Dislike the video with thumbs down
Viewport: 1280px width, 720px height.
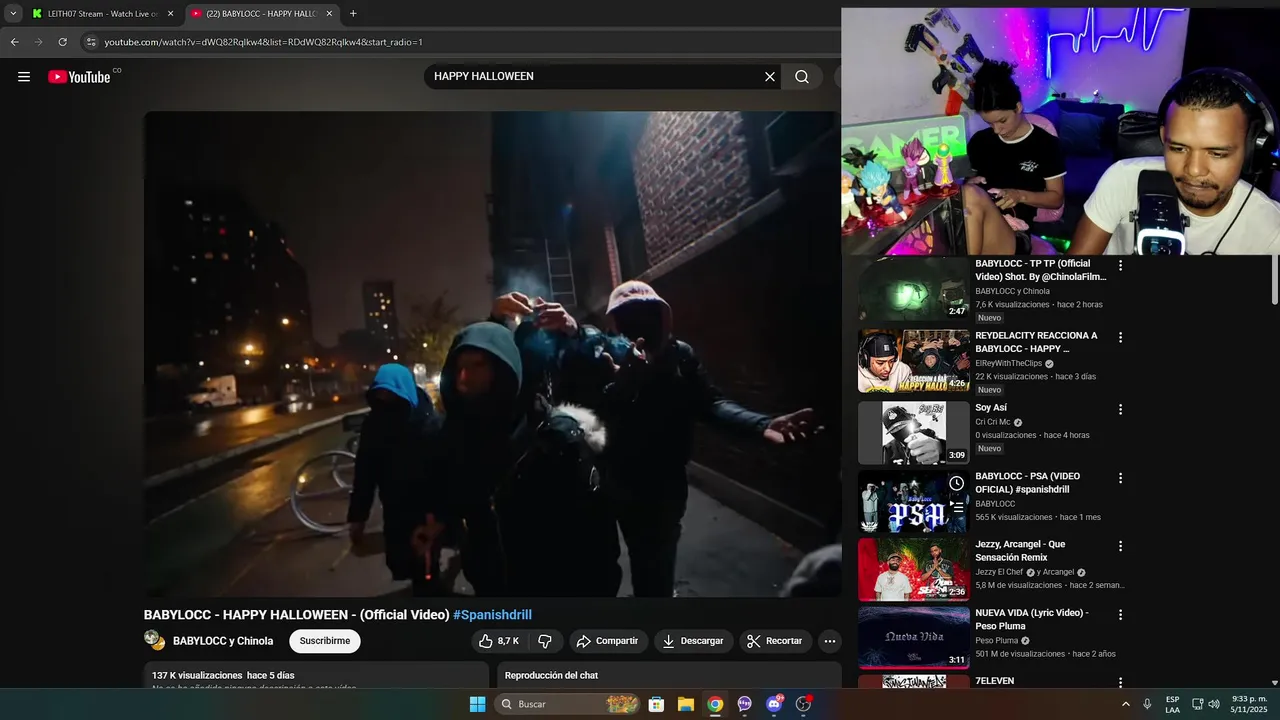545,641
